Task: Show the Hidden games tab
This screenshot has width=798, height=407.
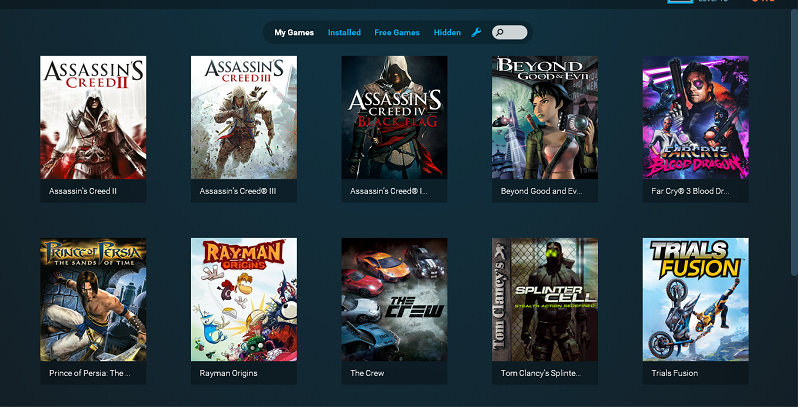Action: 447,33
